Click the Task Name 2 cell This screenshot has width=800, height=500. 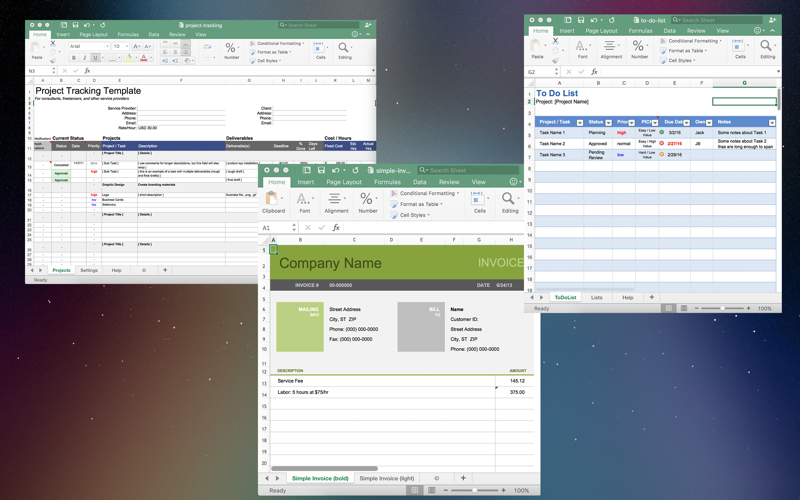(x=559, y=144)
